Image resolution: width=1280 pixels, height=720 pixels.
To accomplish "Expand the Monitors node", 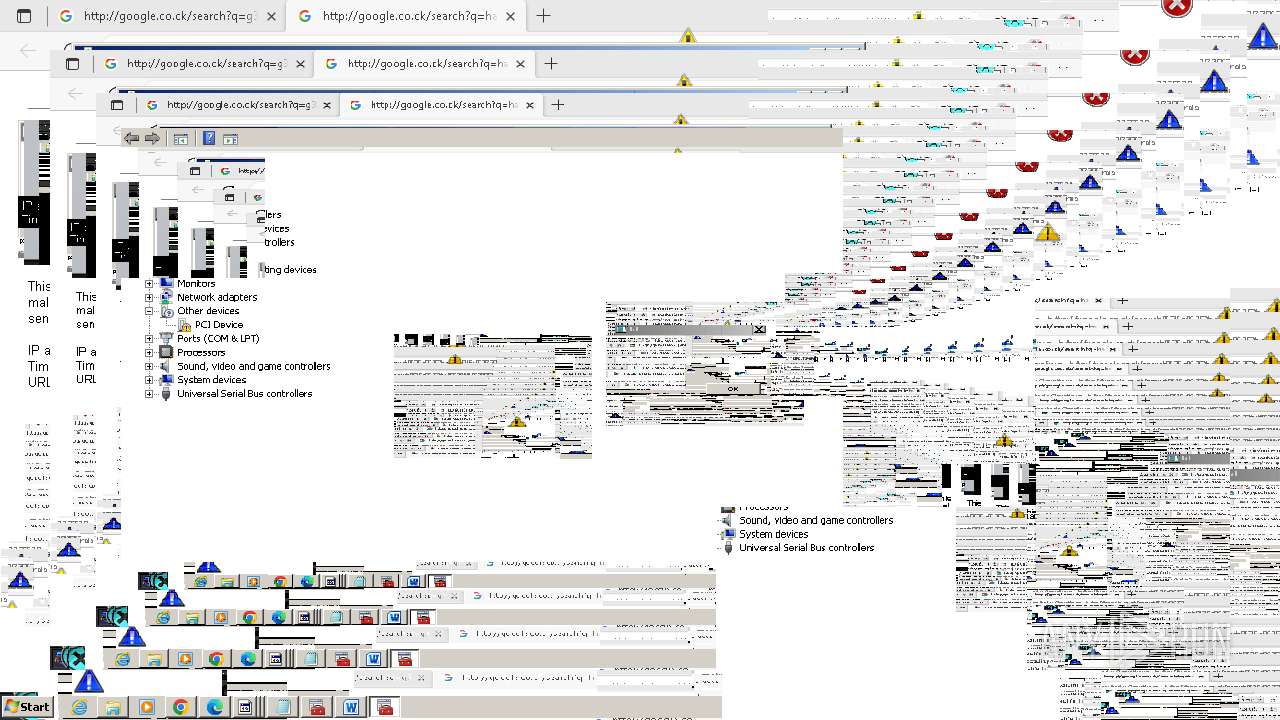I will (x=149, y=284).
